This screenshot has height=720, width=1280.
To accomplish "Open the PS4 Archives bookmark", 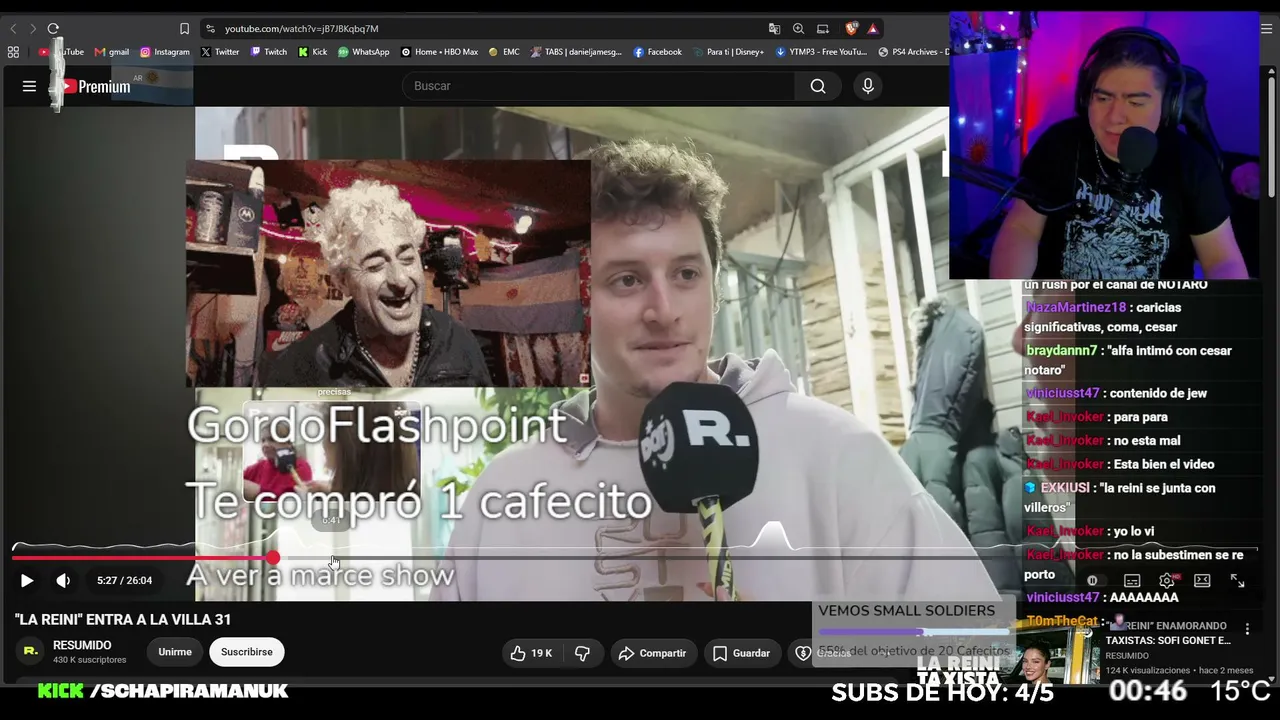I will pyautogui.click(x=912, y=52).
